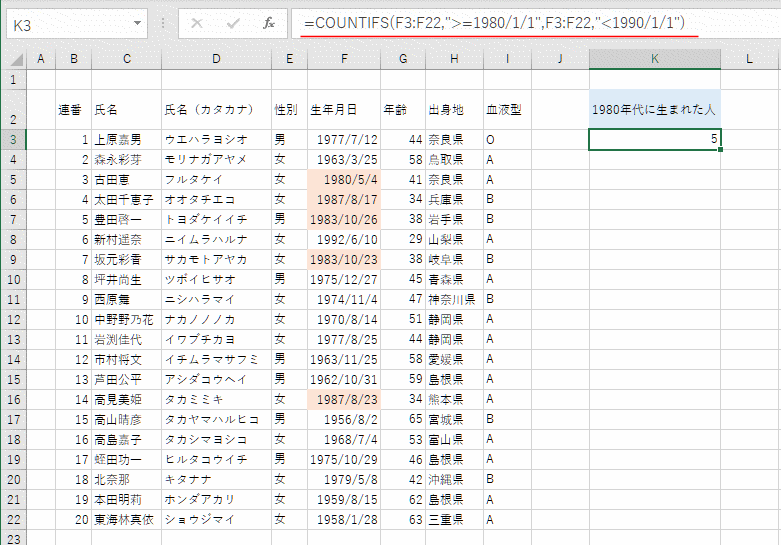Image resolution: width=781 pixels, height=545 pixels.
Task: Select row 9 header
Action: 13,259
